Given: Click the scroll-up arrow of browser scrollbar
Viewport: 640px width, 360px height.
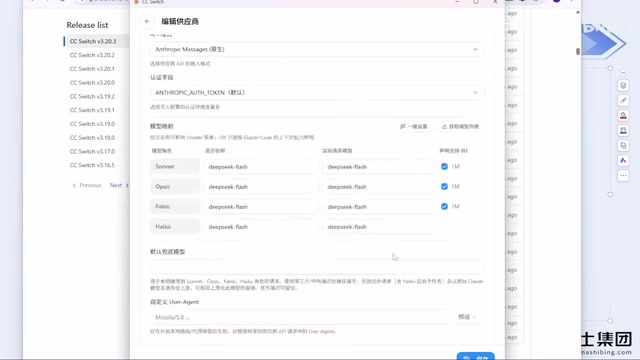Looking at the screenshot, I should (578, 12).
